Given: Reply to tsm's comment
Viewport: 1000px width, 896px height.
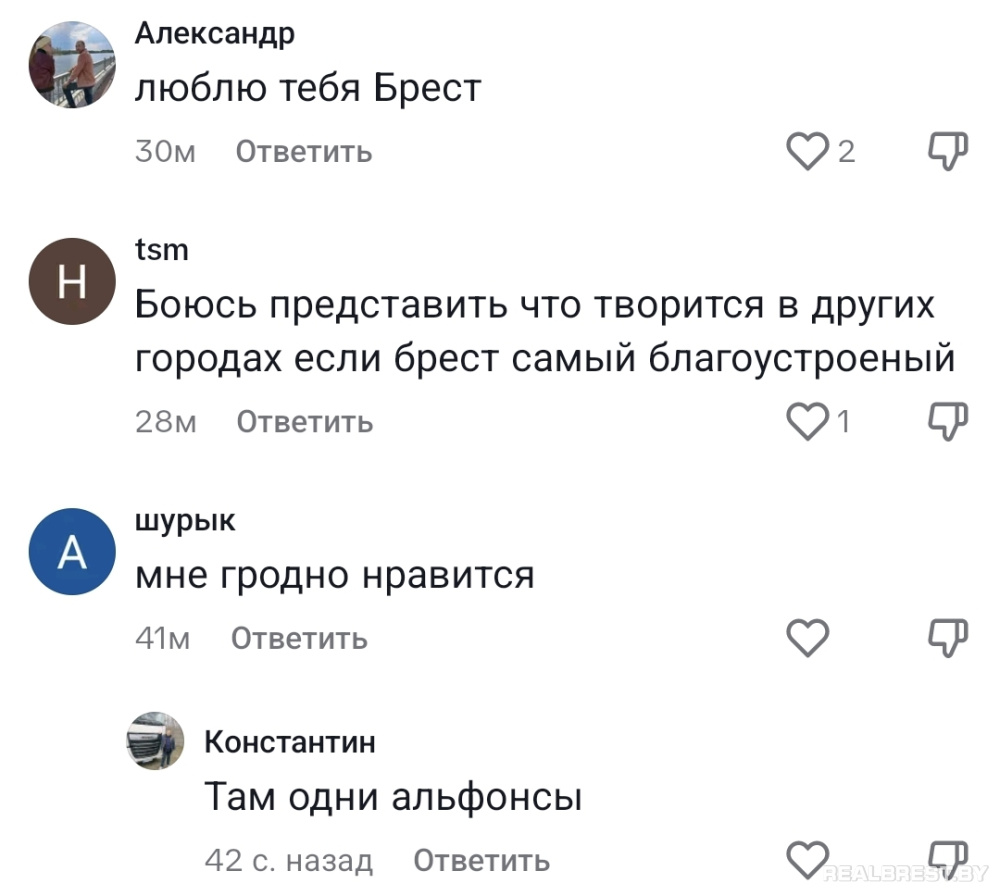Looking at the screenshot, I should pyautogui.click(x=304, y=422).
